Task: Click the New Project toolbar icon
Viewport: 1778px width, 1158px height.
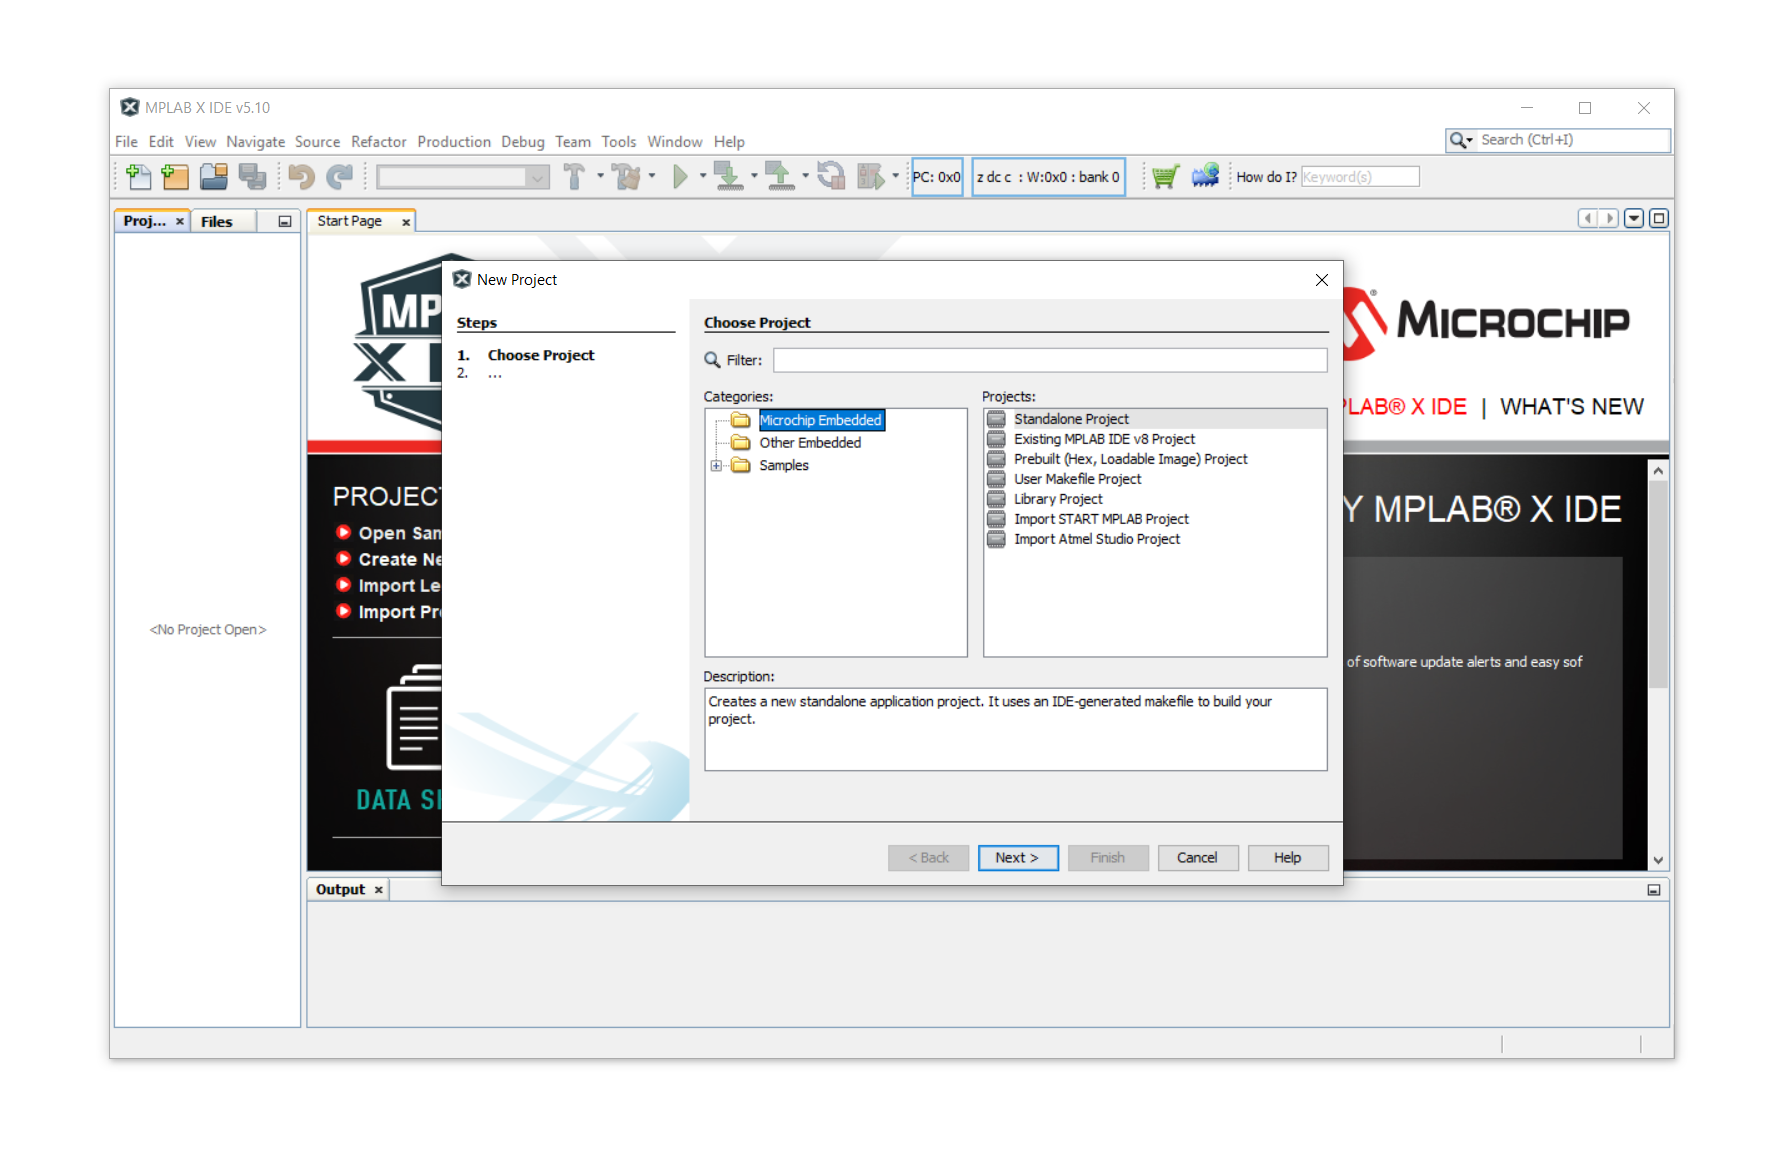Action: (175, 177)
